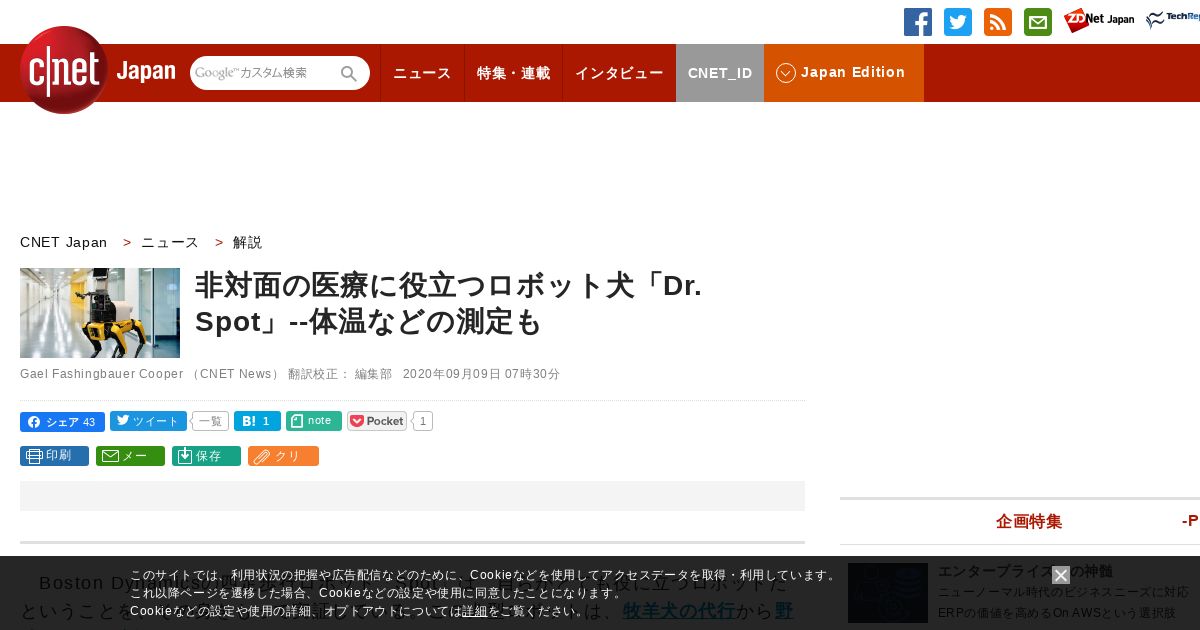Open the RSS feed icon
Viewport: 1200px width, 630px height.
tap(998, 22)
